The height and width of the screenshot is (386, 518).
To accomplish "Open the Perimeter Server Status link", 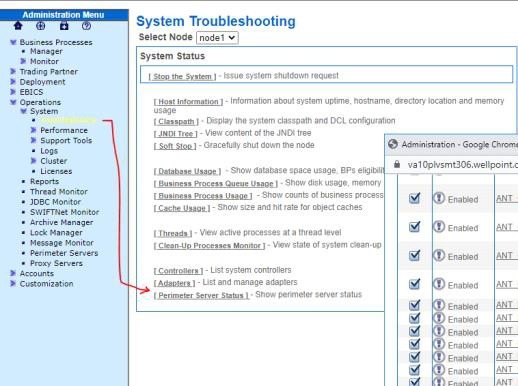I will click(x=201, y=296).
